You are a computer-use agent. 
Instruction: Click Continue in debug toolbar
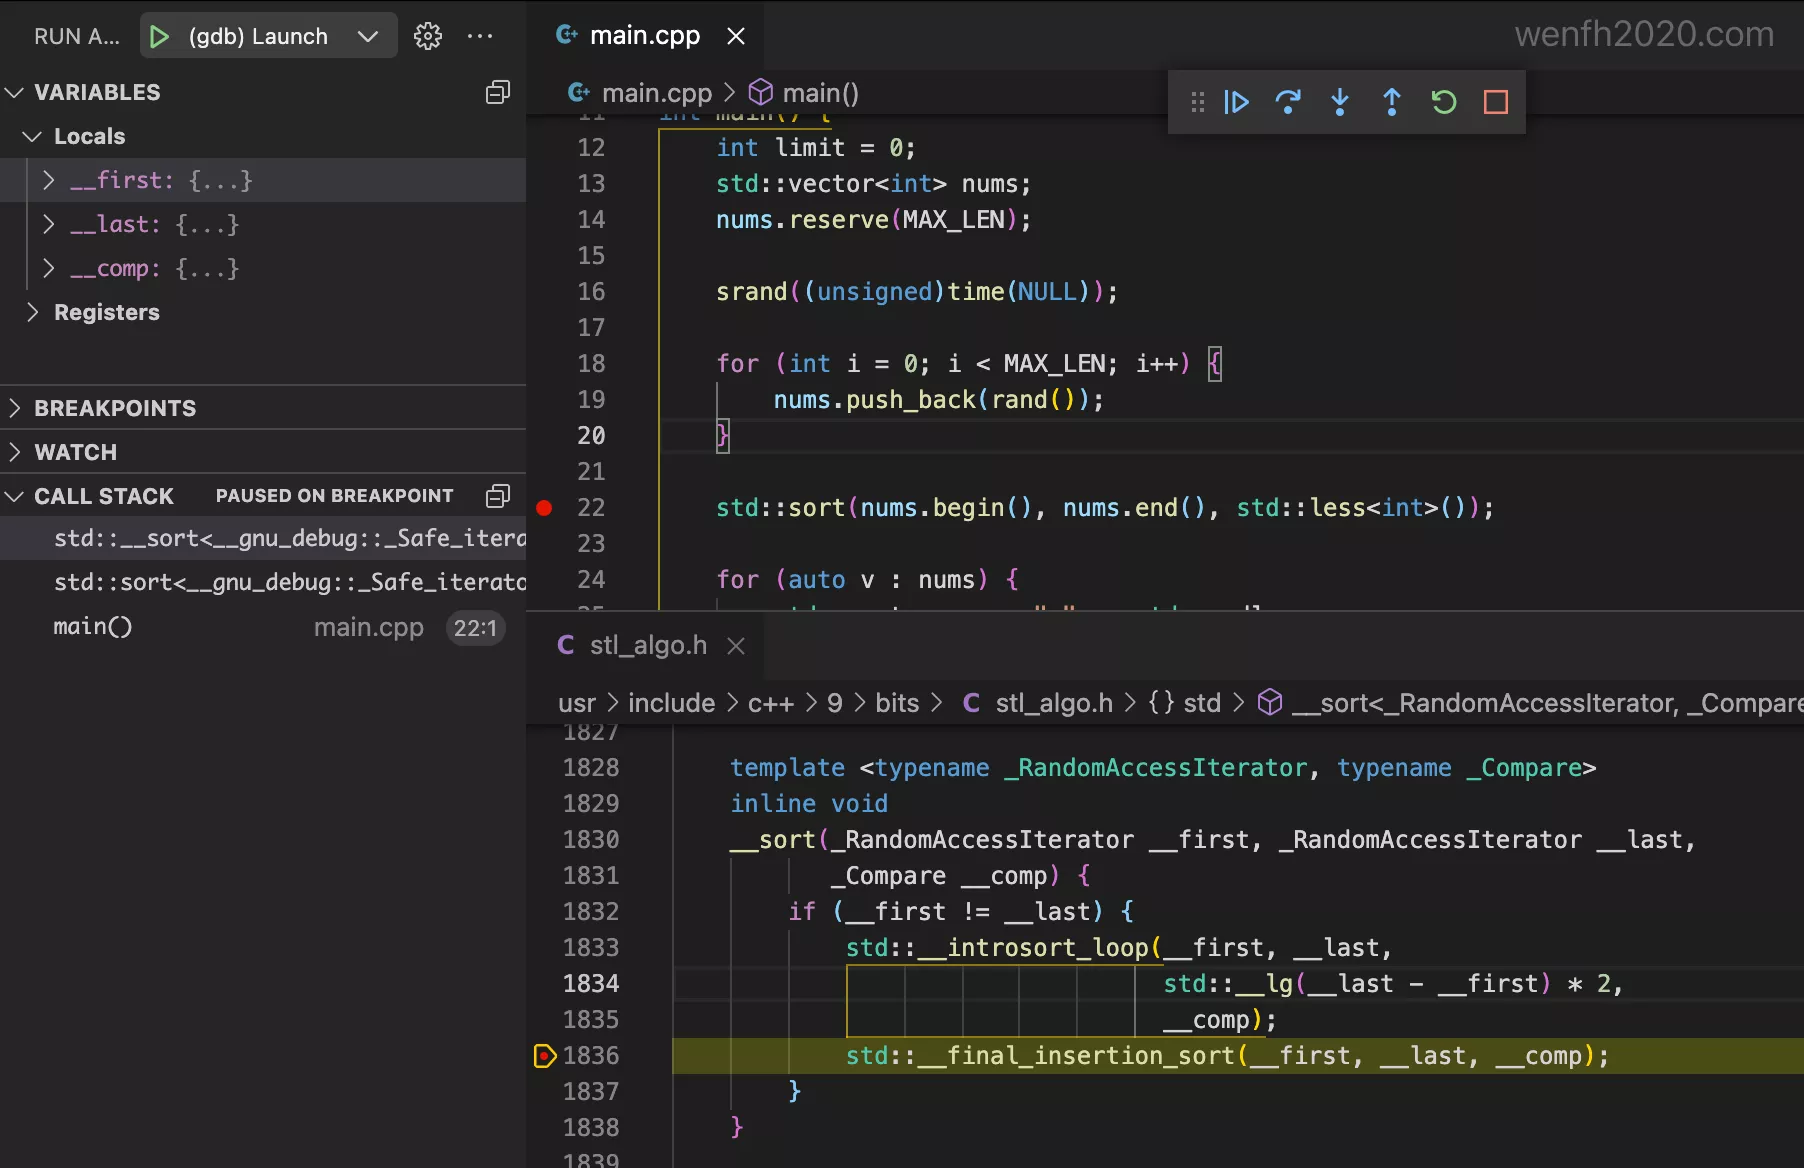(x=1236, y=102)
